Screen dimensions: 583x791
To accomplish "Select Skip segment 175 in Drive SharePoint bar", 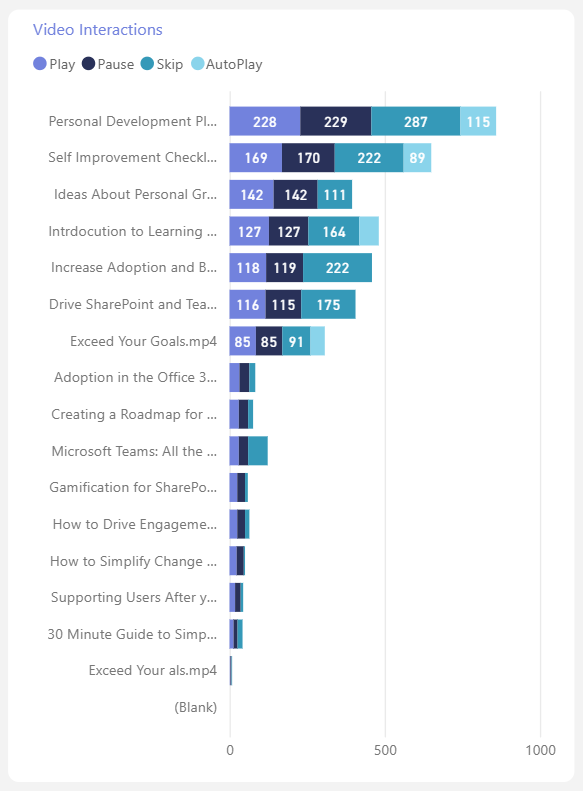I will tap(328, 304).
